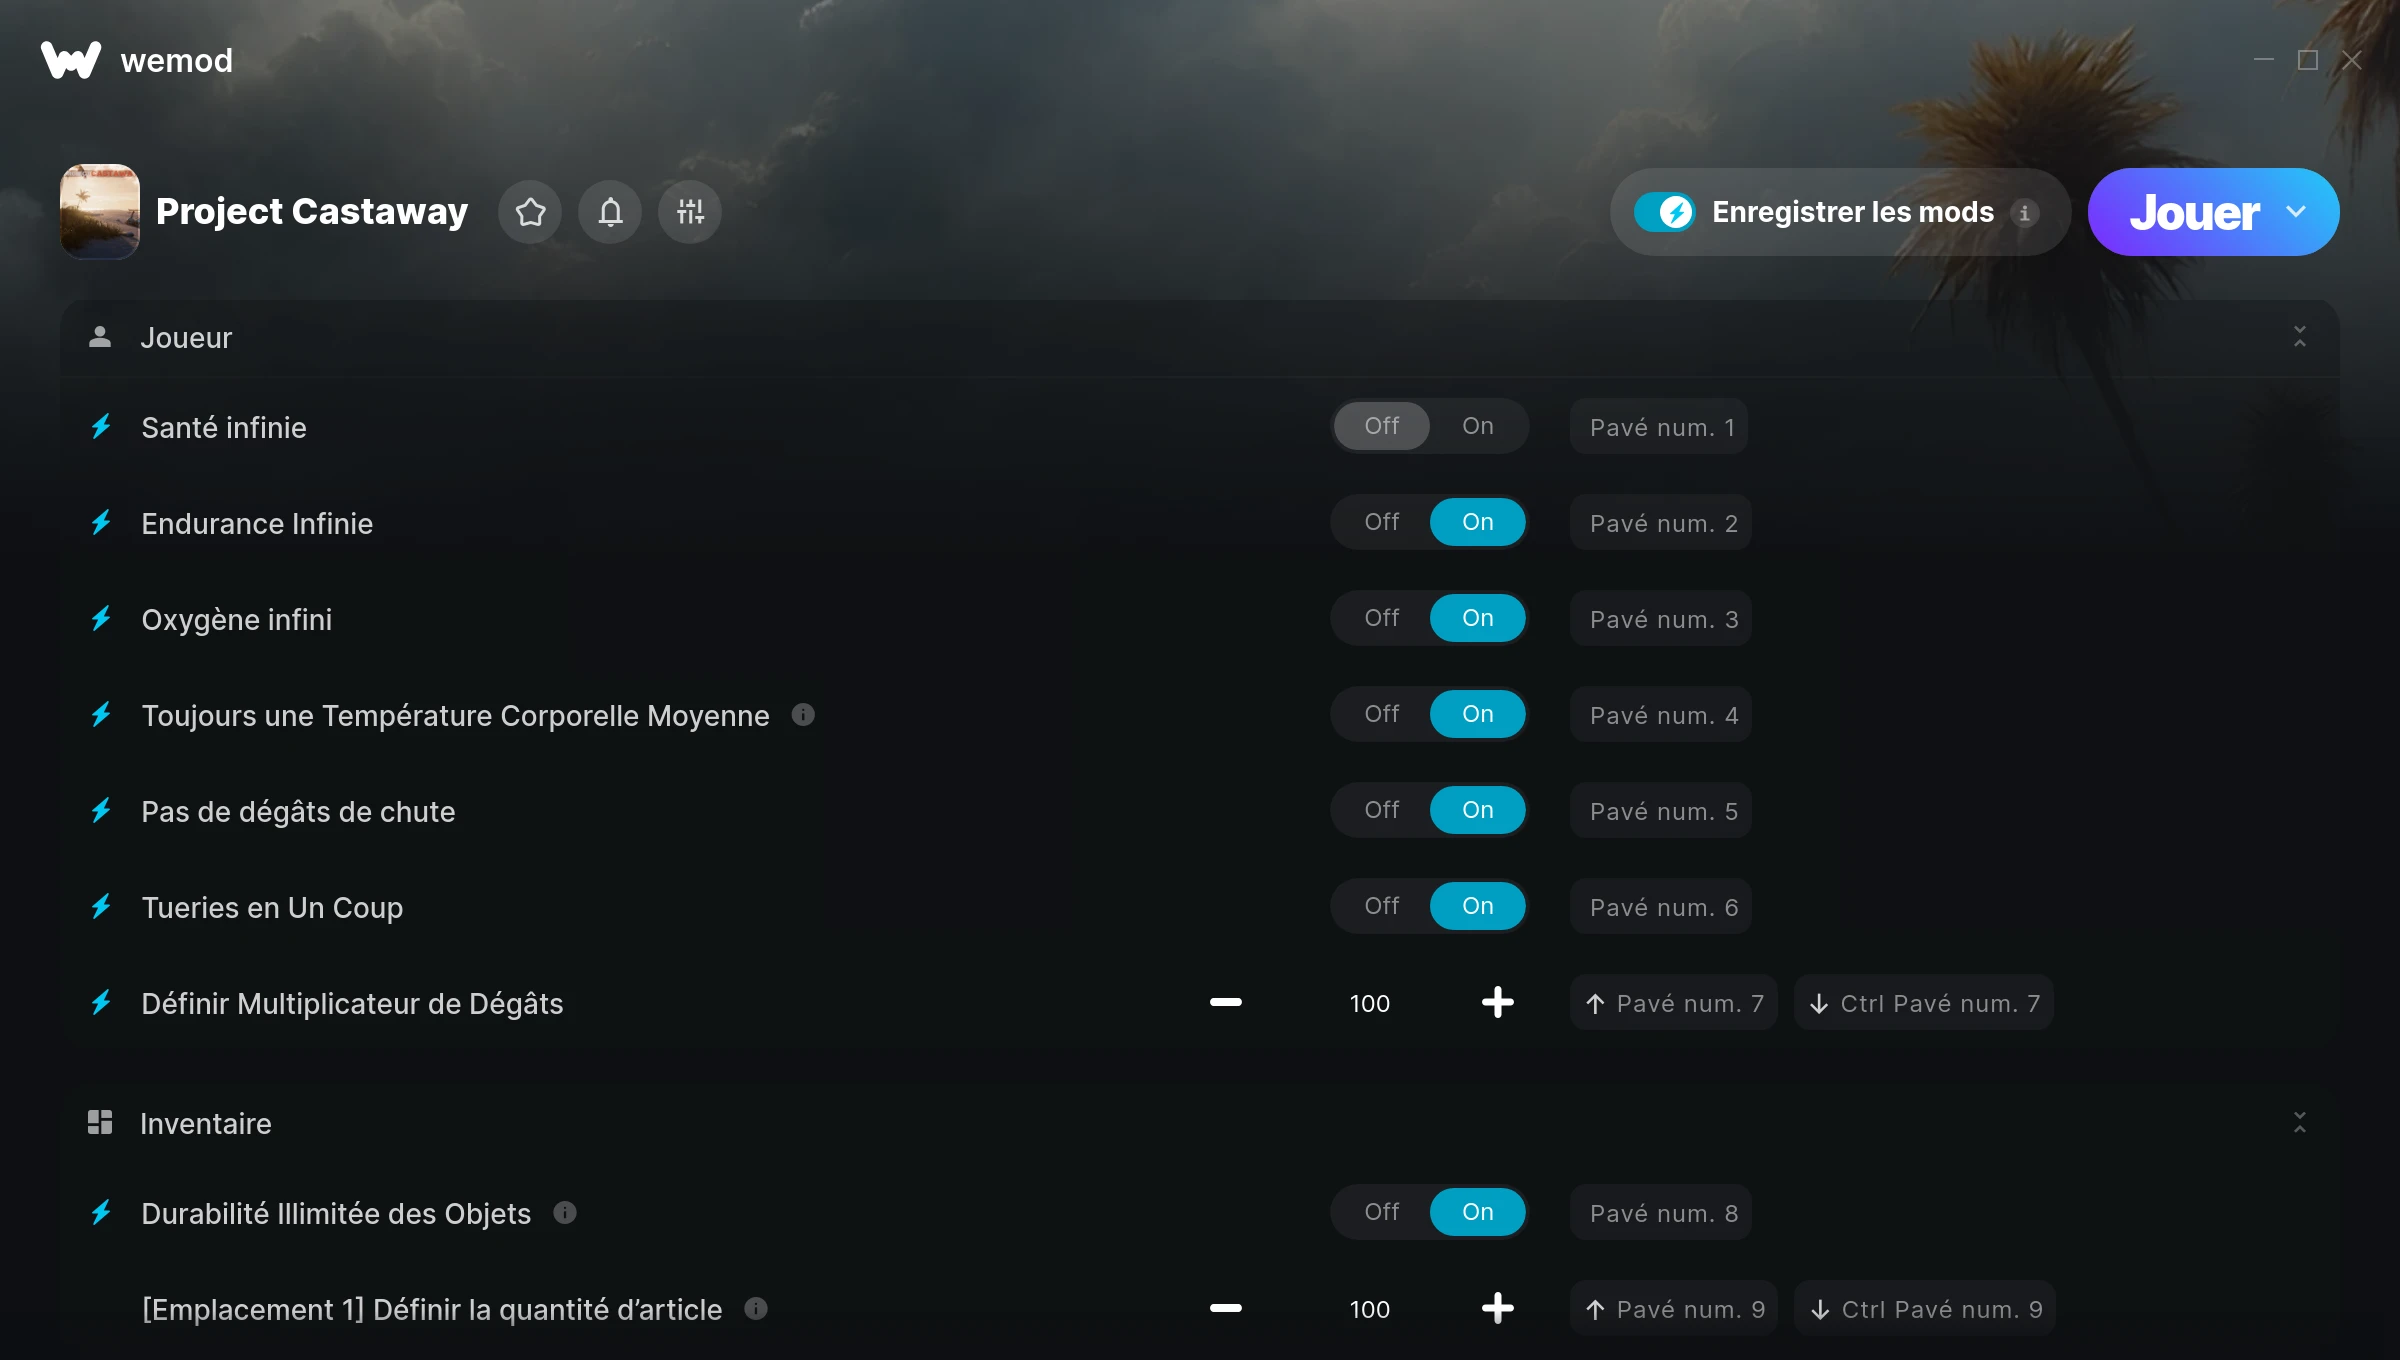Launch the game with Jouer

(x=2194, y=212)
